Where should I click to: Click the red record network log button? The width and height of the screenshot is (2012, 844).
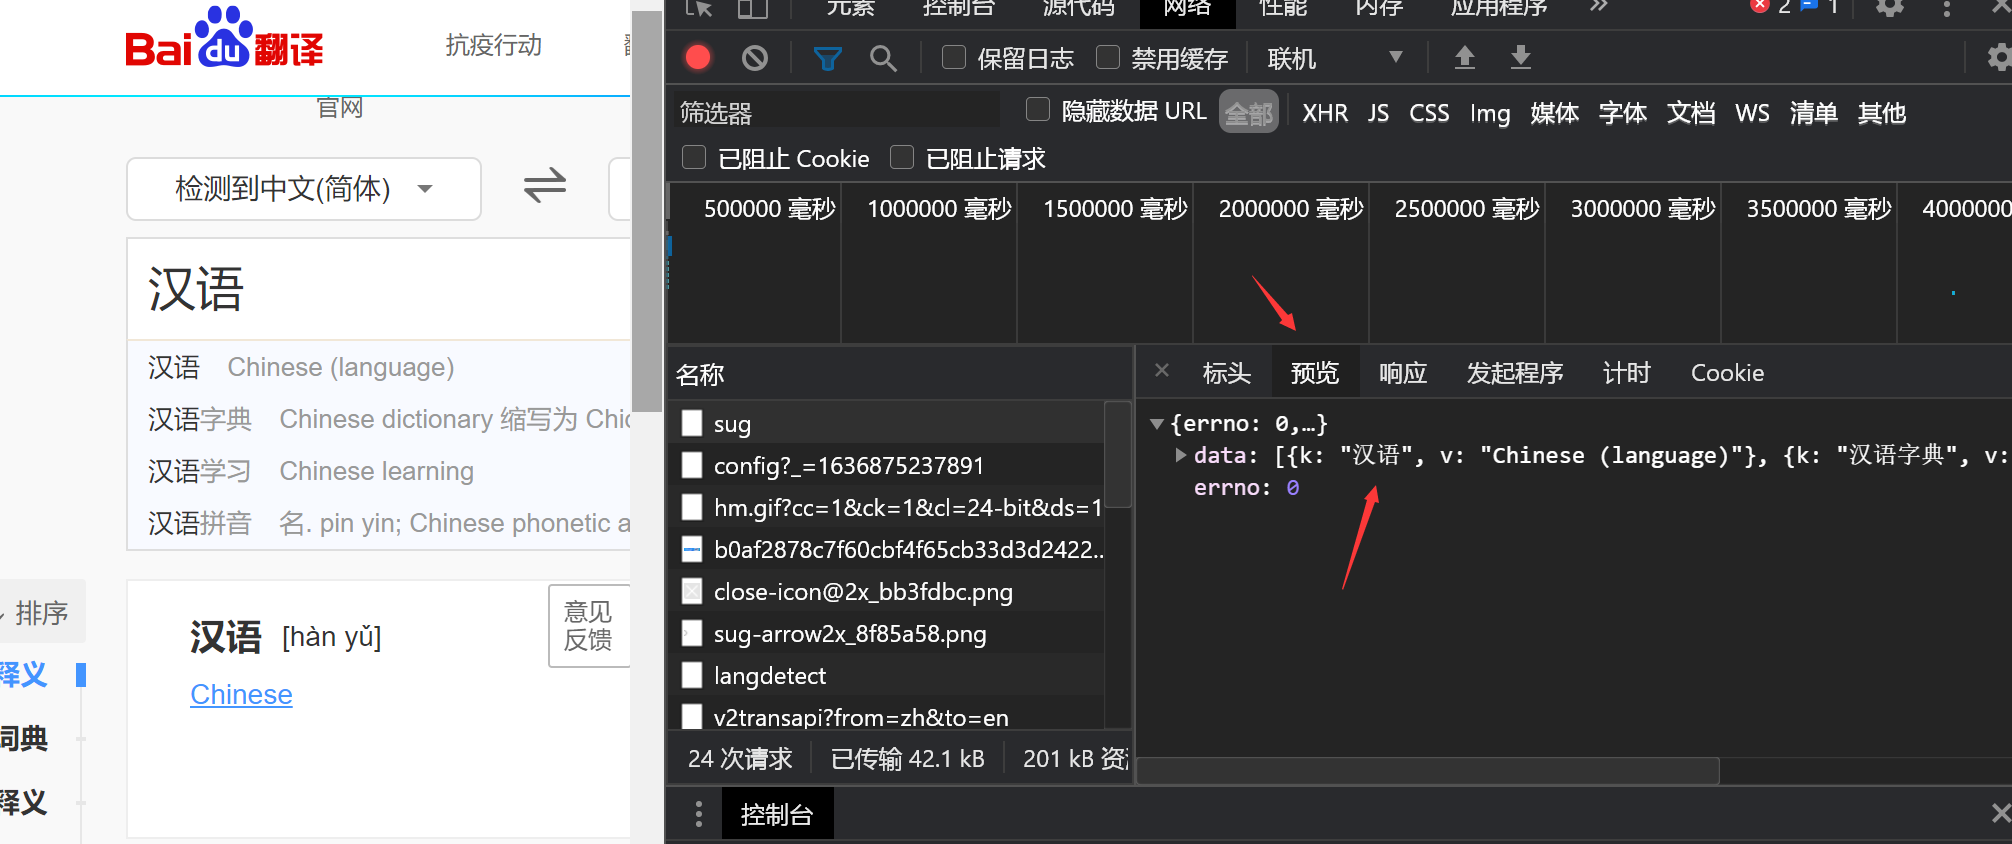pos(698,58)
